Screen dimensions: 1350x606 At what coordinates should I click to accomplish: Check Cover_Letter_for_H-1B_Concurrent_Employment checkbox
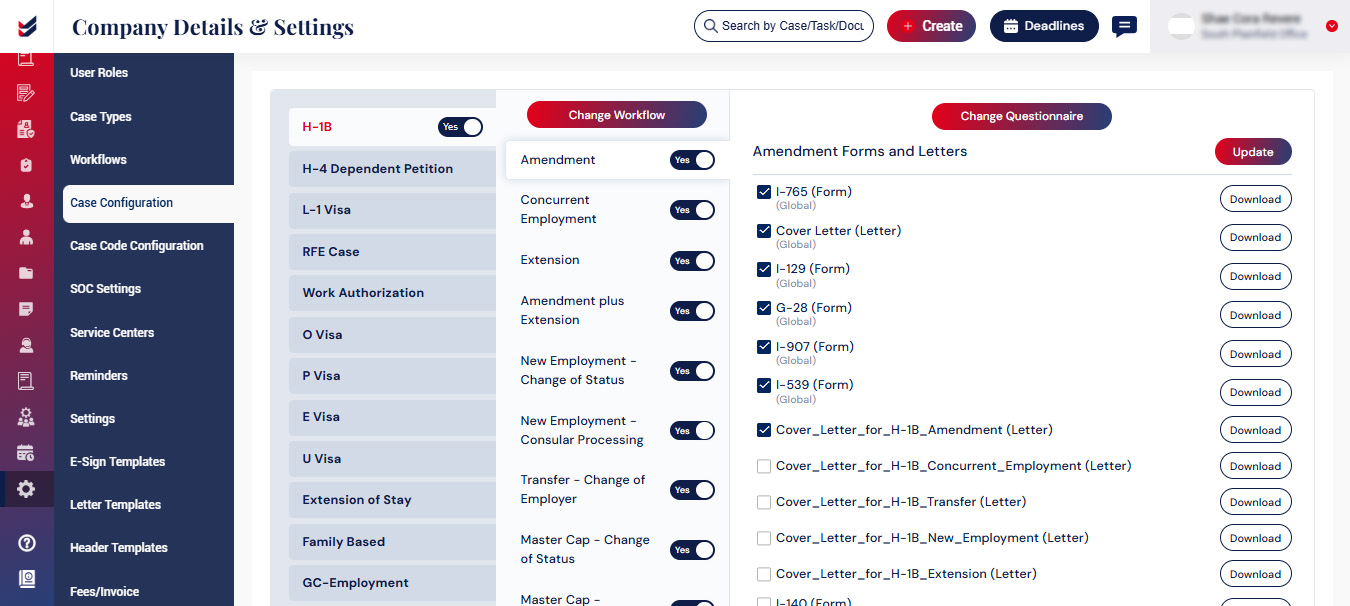764,466
